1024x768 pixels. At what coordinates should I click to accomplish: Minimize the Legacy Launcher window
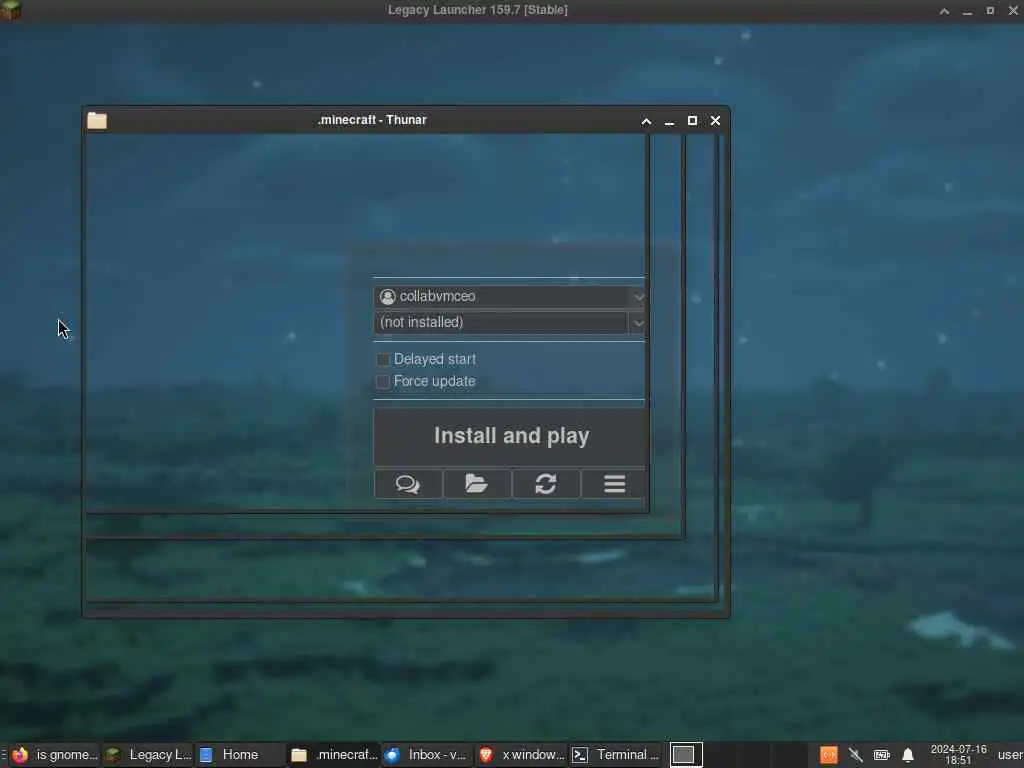click(967, 10)
